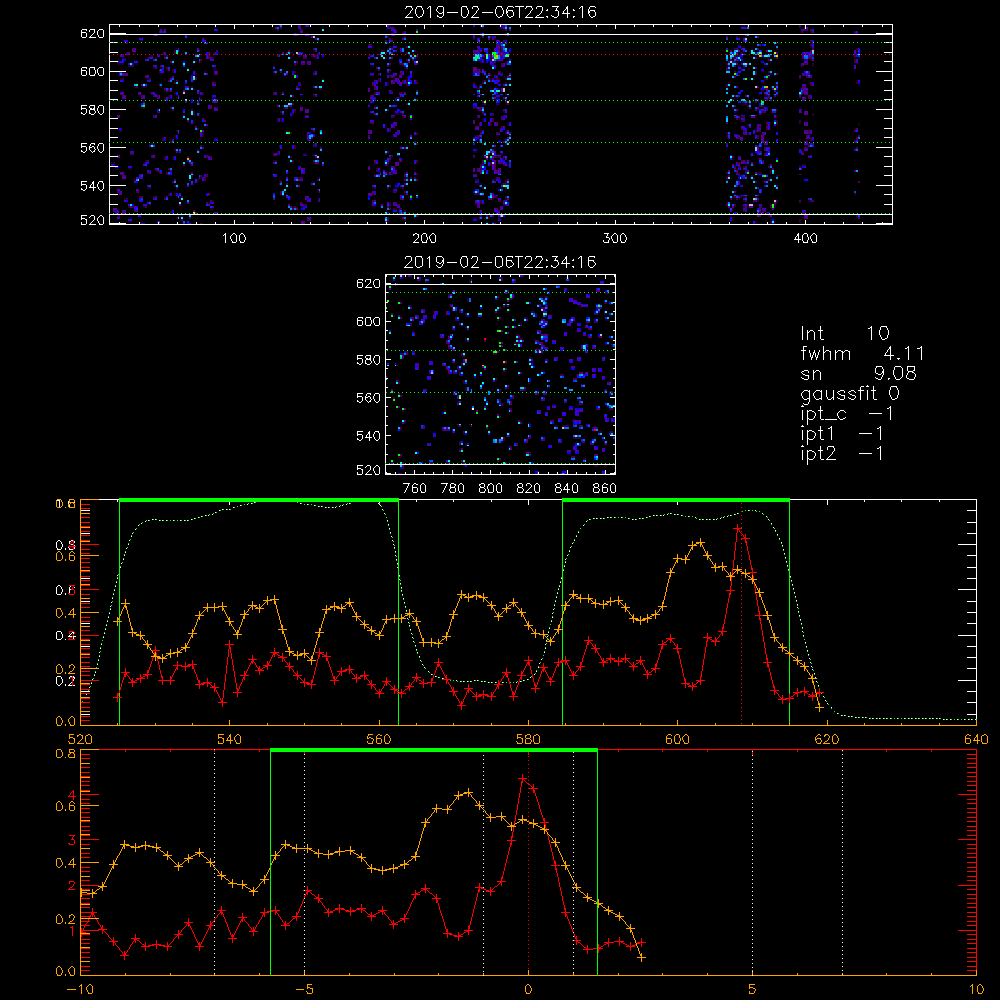The width and height of the screenshot is (1000, 1000).
Task: Click x-axis label 820 under the small middle image
Action: pyautogui.click(x=528, y=489)
